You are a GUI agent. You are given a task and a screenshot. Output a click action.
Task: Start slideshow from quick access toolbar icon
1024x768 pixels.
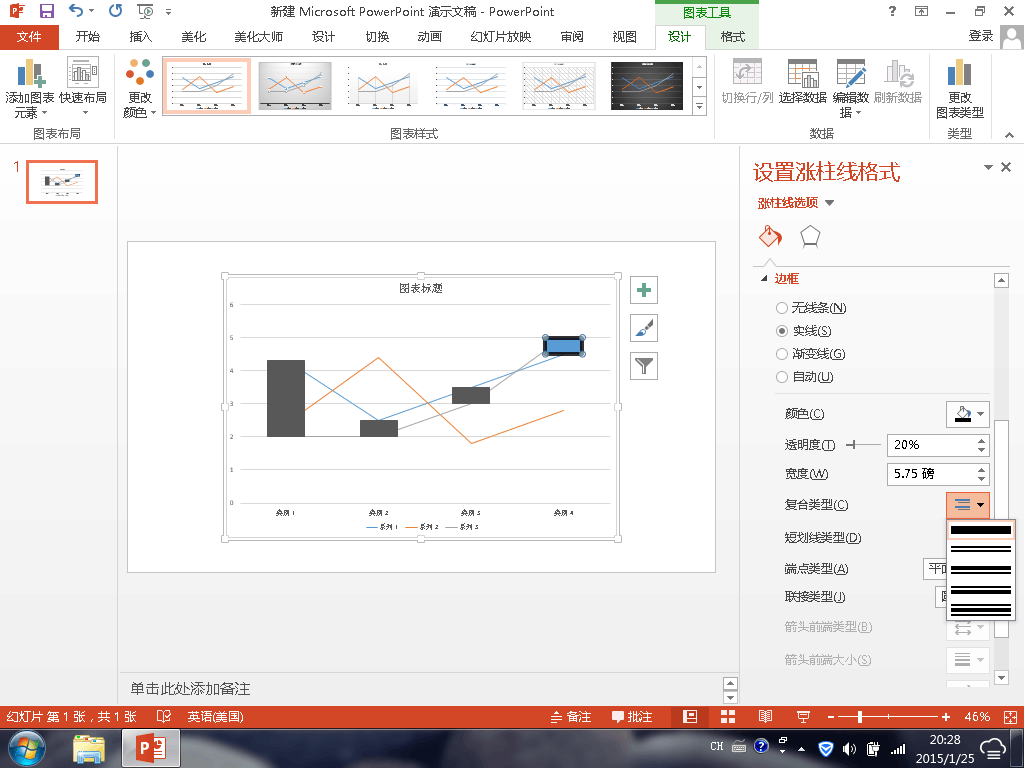pos(145,11)
